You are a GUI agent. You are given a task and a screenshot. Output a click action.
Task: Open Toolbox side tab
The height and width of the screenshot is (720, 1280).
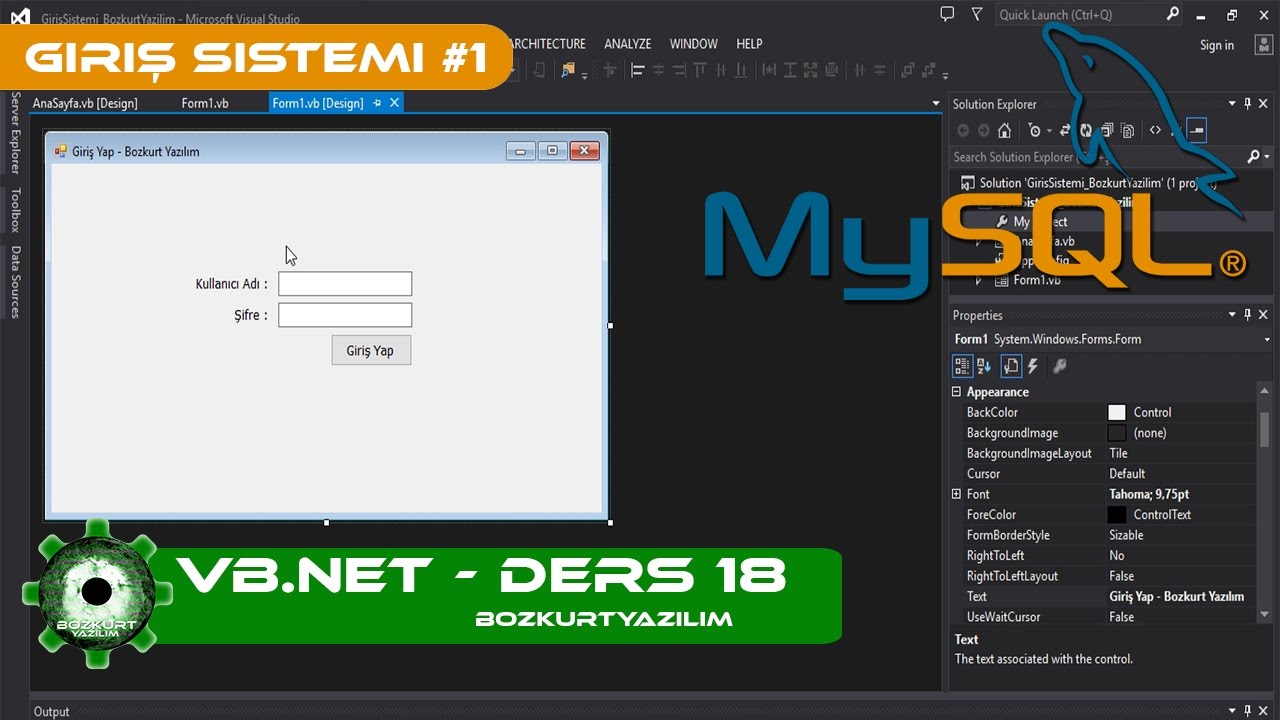[14, 210]
